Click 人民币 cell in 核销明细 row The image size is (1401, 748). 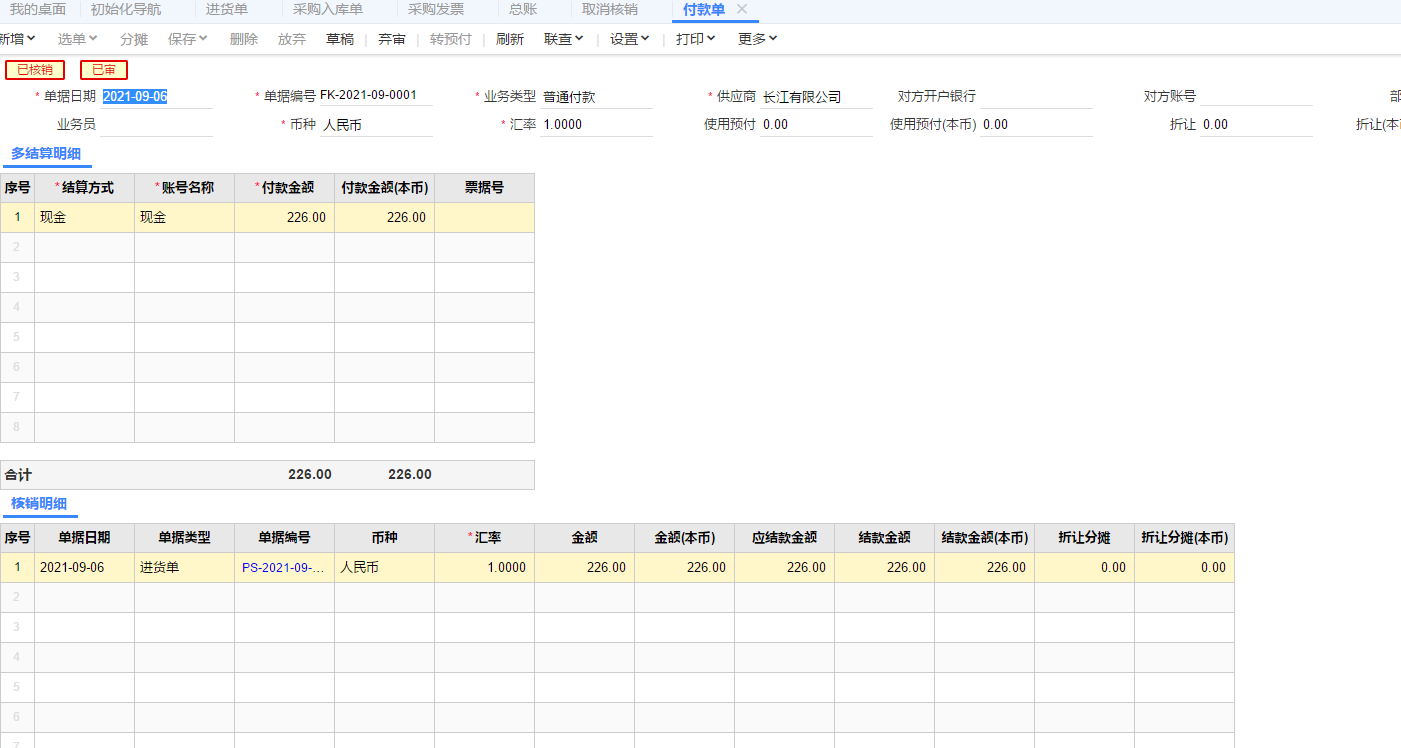point(384,568)
